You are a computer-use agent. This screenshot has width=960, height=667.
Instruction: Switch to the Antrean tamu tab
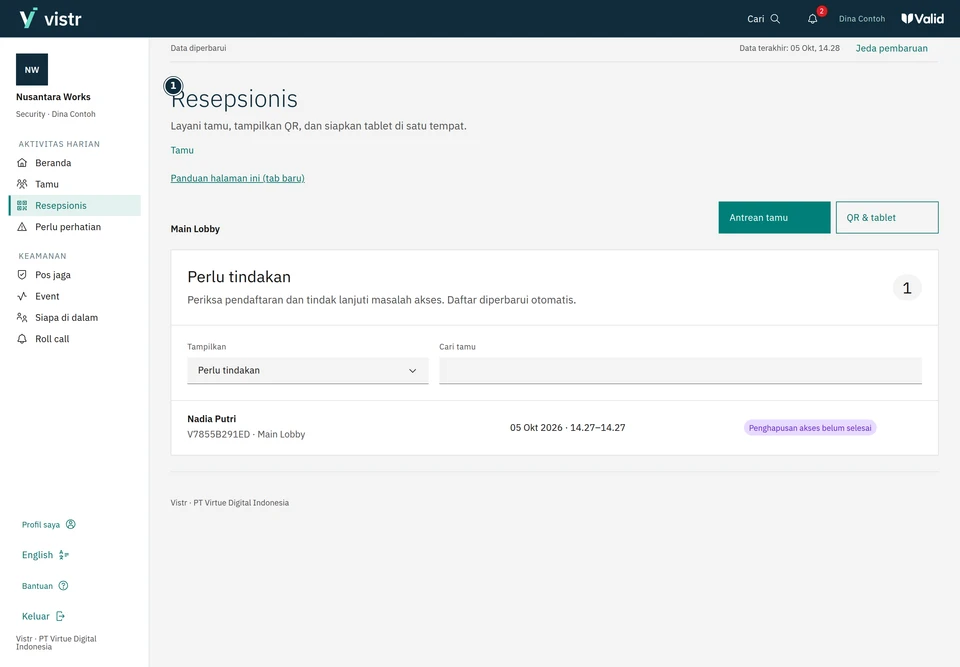[774, 217]
